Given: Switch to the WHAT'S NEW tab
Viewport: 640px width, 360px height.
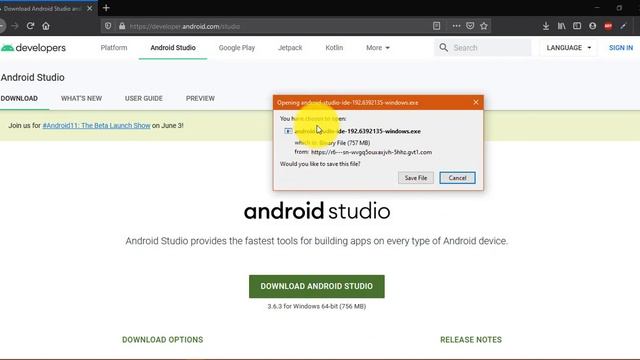Looking at the screenshot, I should [x=82, y=98].
